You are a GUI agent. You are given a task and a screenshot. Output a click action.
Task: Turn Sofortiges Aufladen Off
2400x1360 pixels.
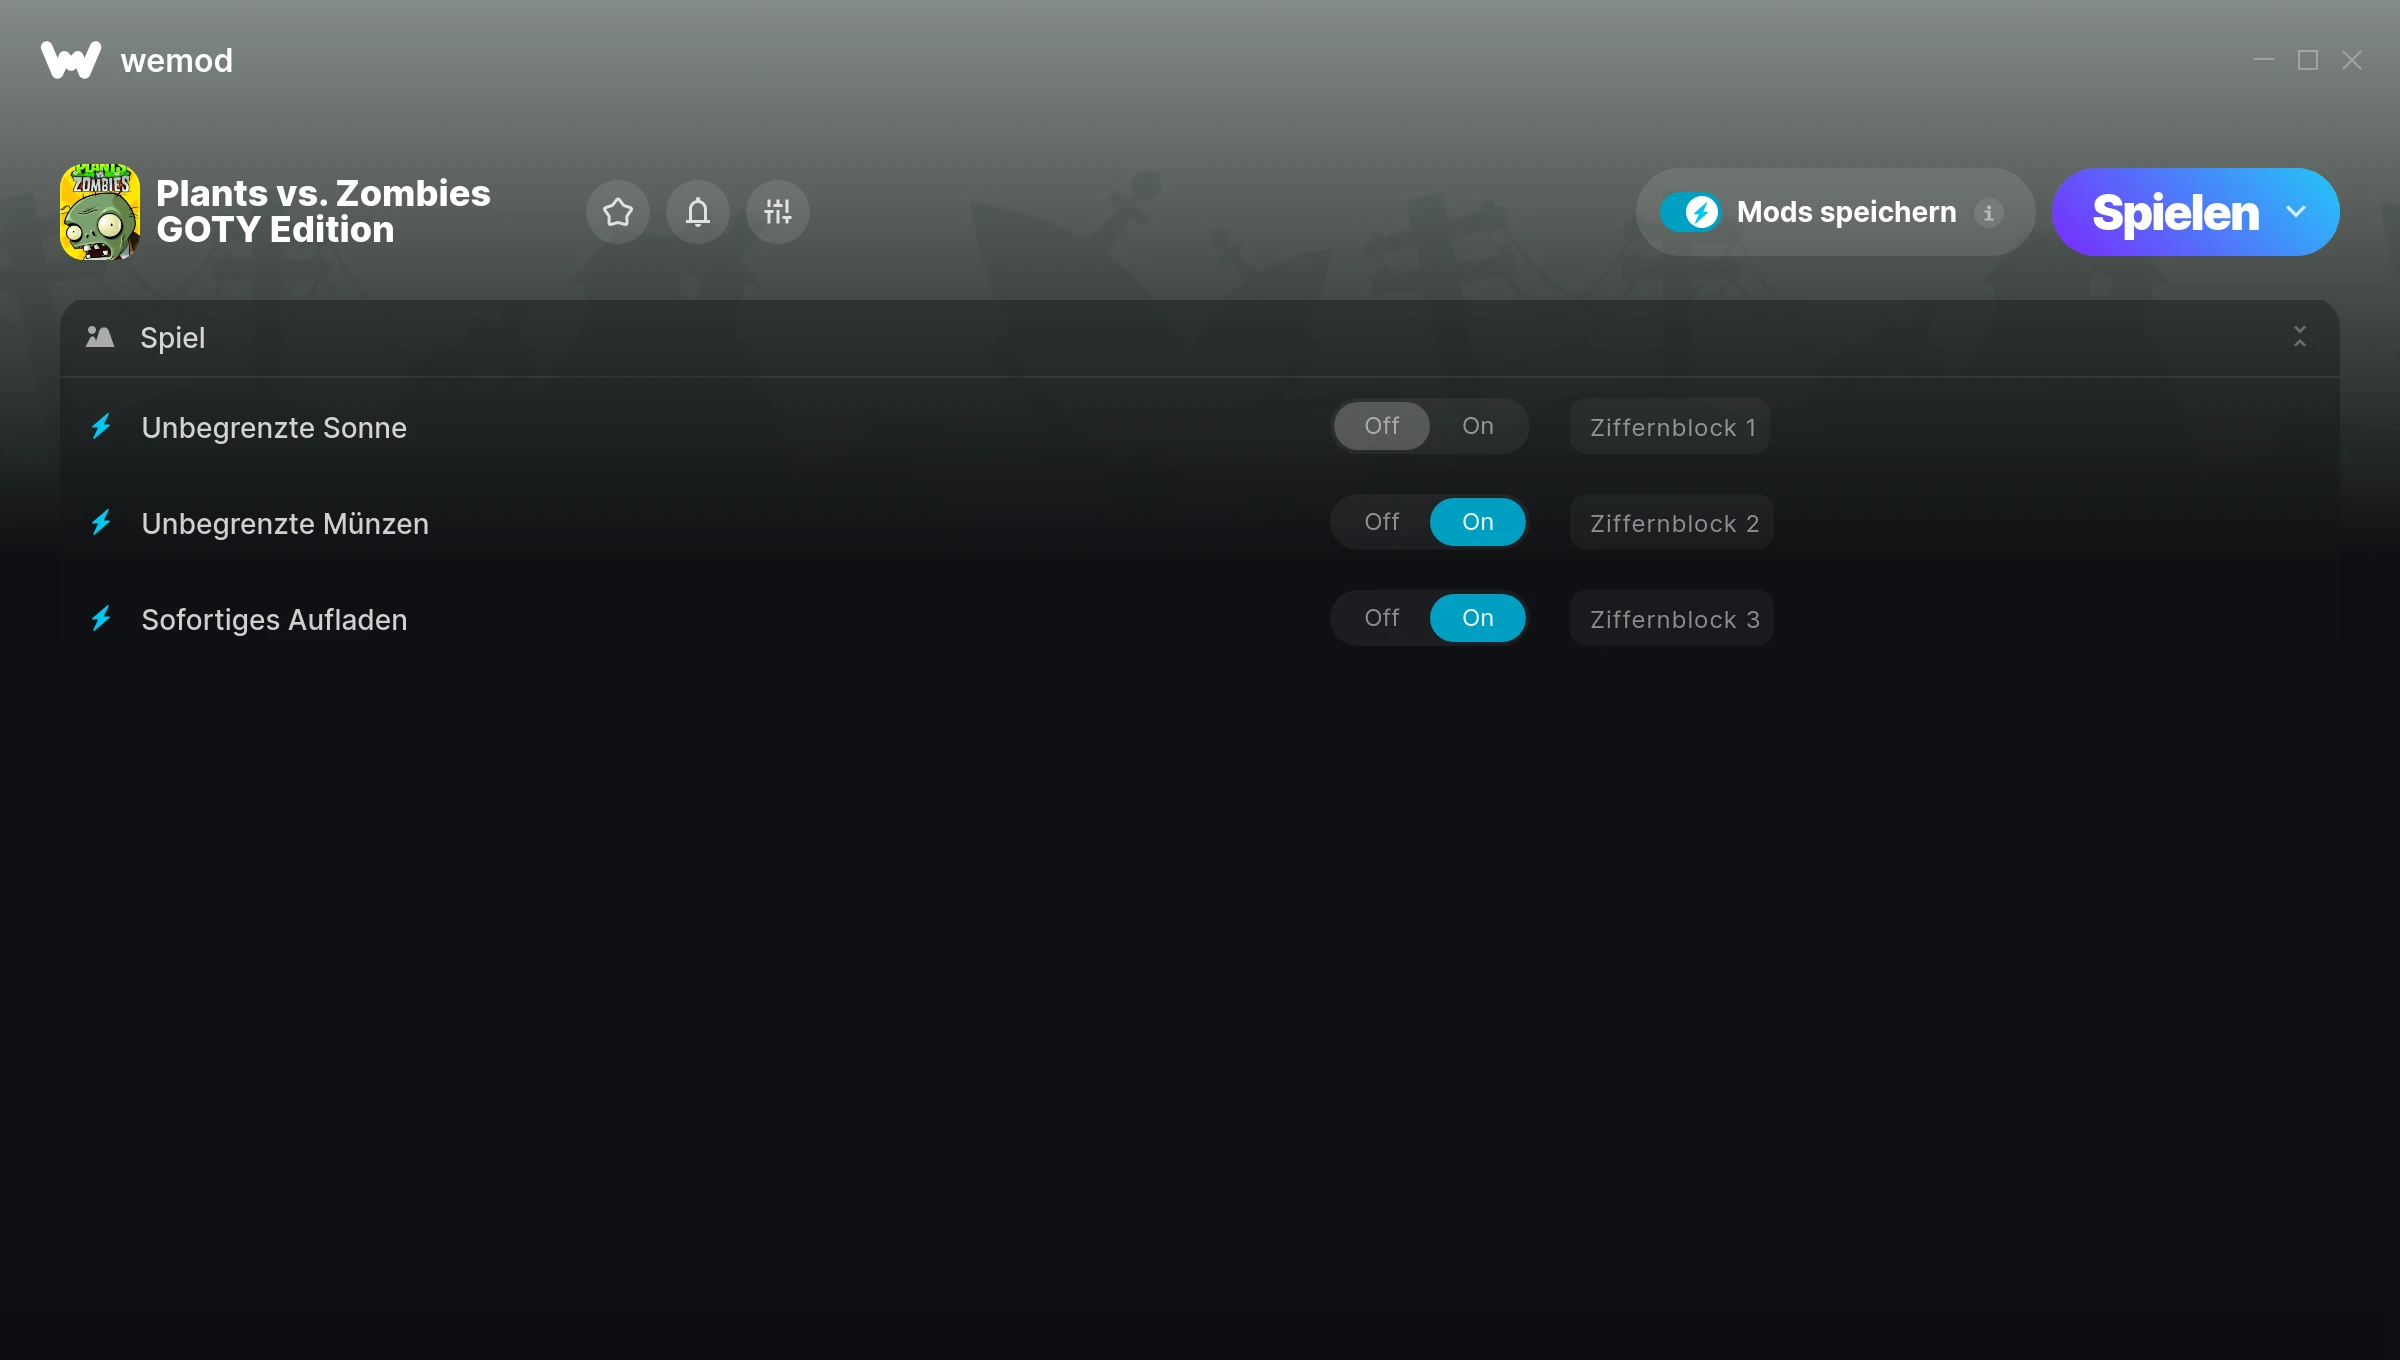tap(1382, 618)
